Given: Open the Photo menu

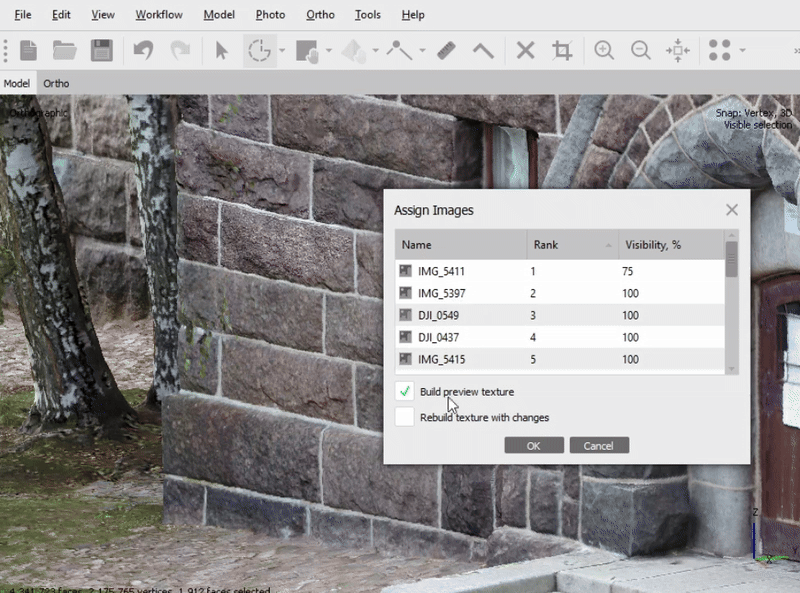Looking at the screenshot, I should click(x=270, y=15).
